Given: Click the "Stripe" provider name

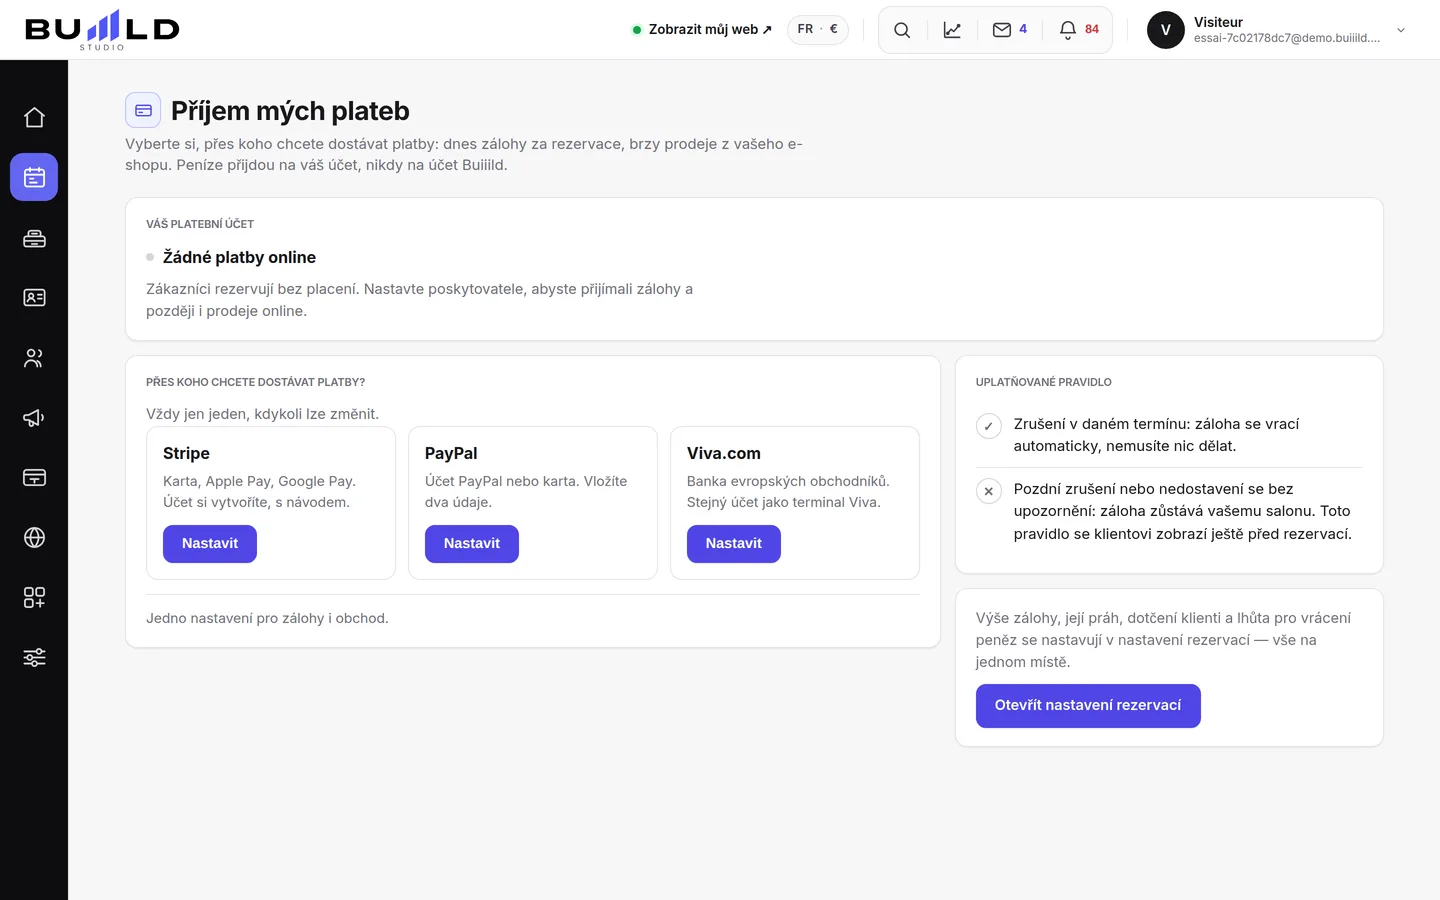Looking at the screenshot, I should coord(186,453).
